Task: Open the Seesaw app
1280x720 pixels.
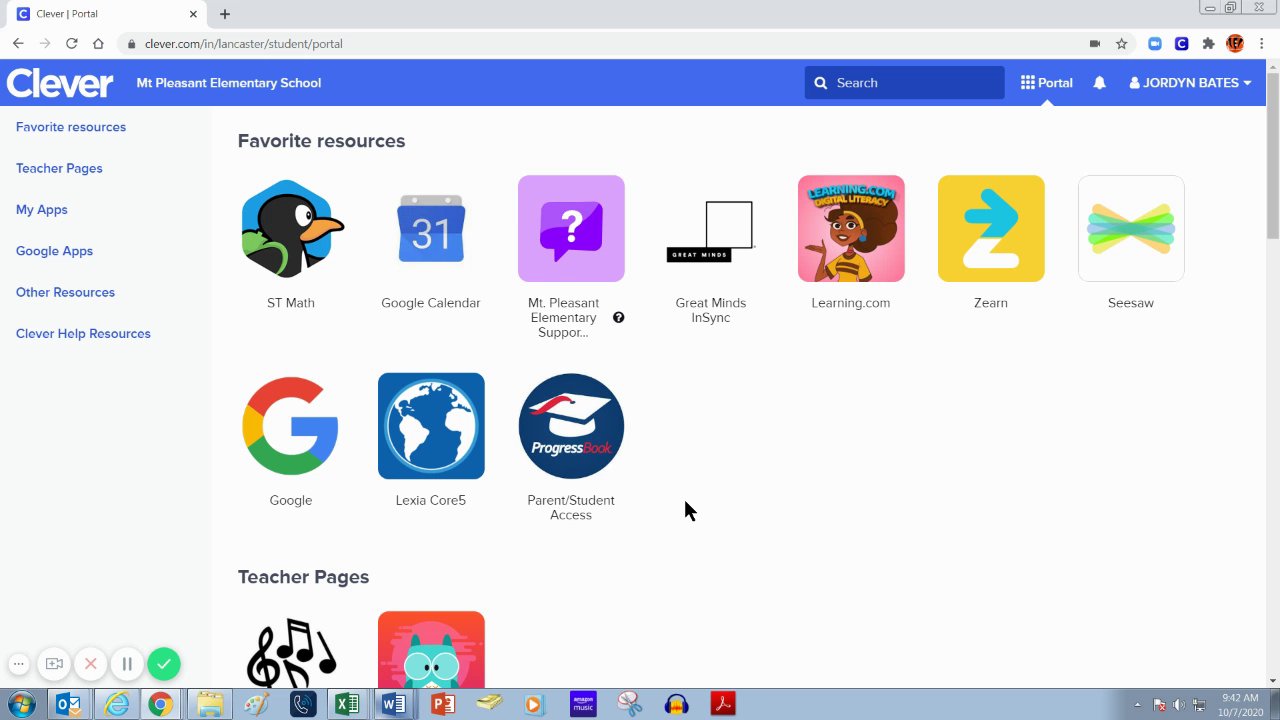Action: (x=1131, y=229)
